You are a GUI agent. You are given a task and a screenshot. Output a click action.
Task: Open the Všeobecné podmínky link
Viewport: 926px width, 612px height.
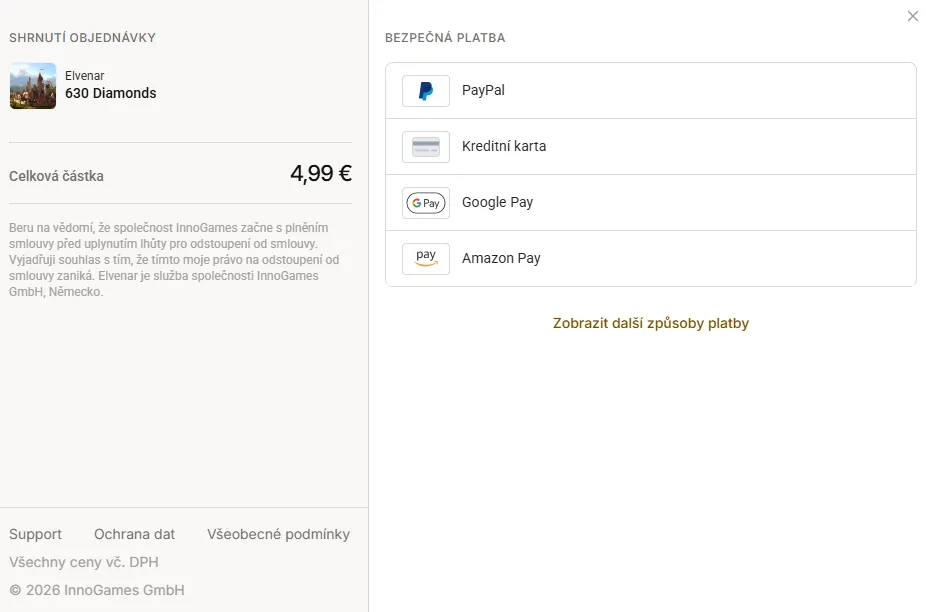pyautogui.click(x=278, y=534)
